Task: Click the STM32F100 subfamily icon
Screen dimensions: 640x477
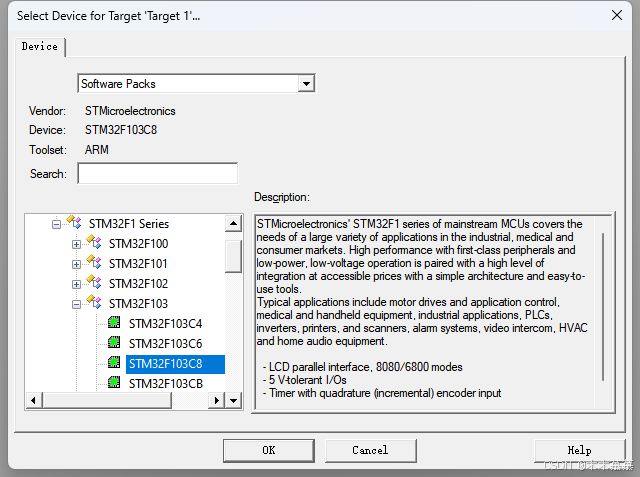Action: [94, 242]
